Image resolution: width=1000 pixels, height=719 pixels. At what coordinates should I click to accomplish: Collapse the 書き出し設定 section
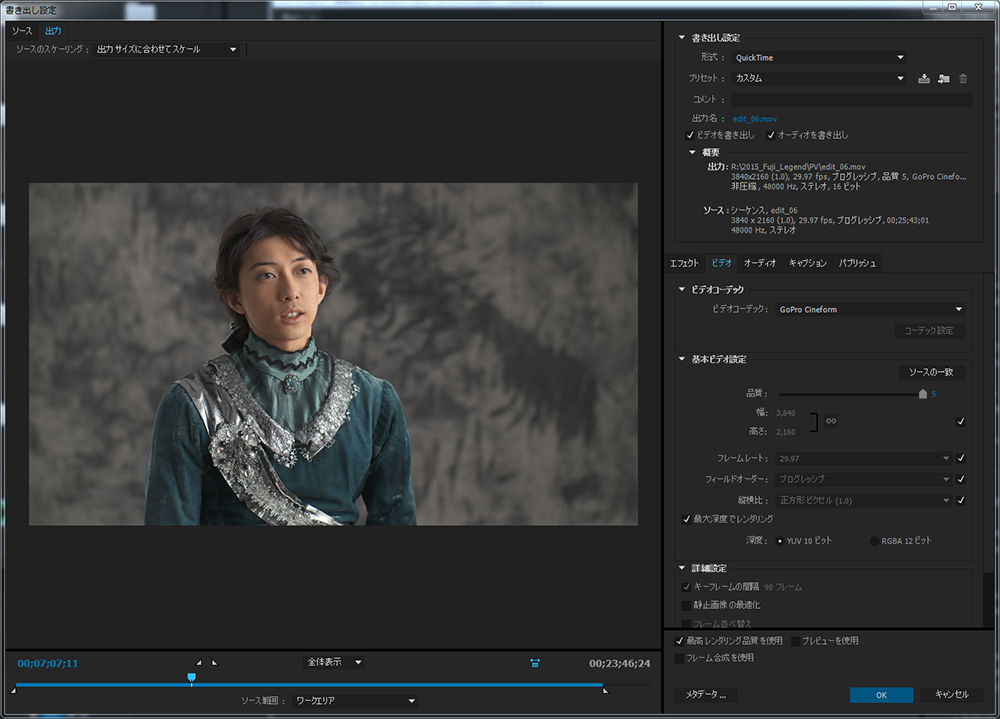tap(682, 38)
